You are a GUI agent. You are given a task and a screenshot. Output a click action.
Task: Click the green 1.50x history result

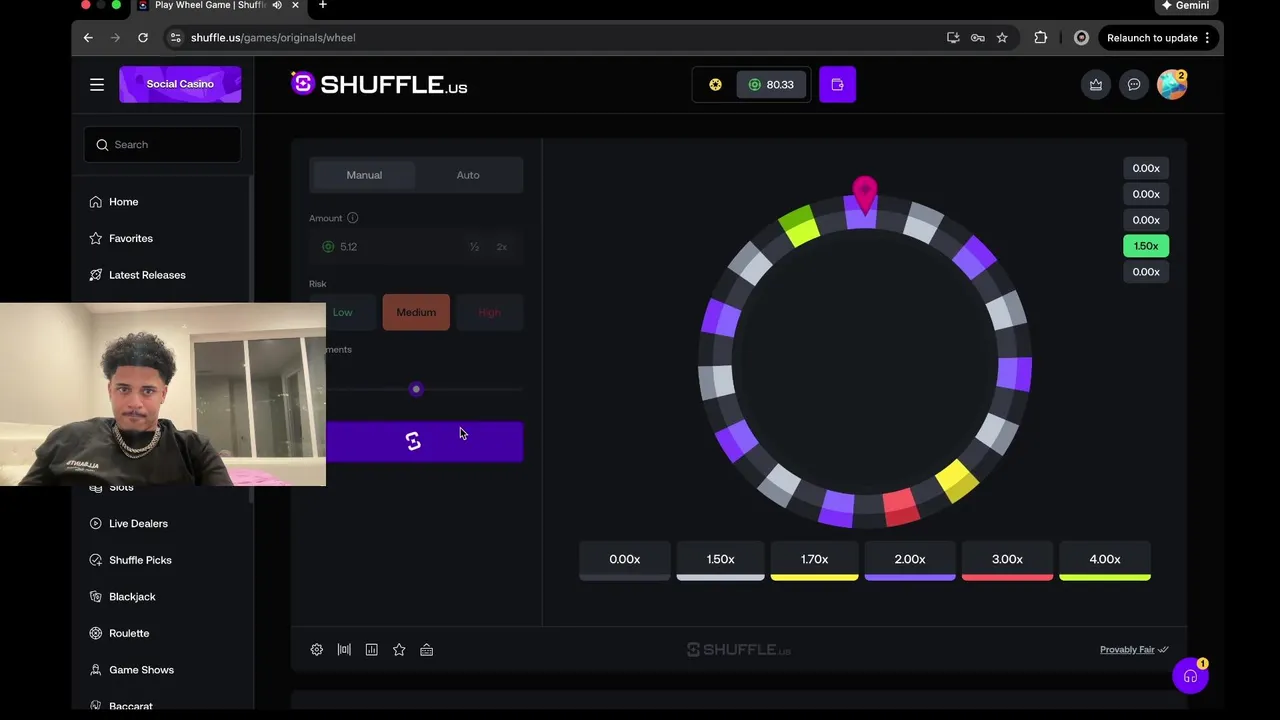coord(1146,246)
